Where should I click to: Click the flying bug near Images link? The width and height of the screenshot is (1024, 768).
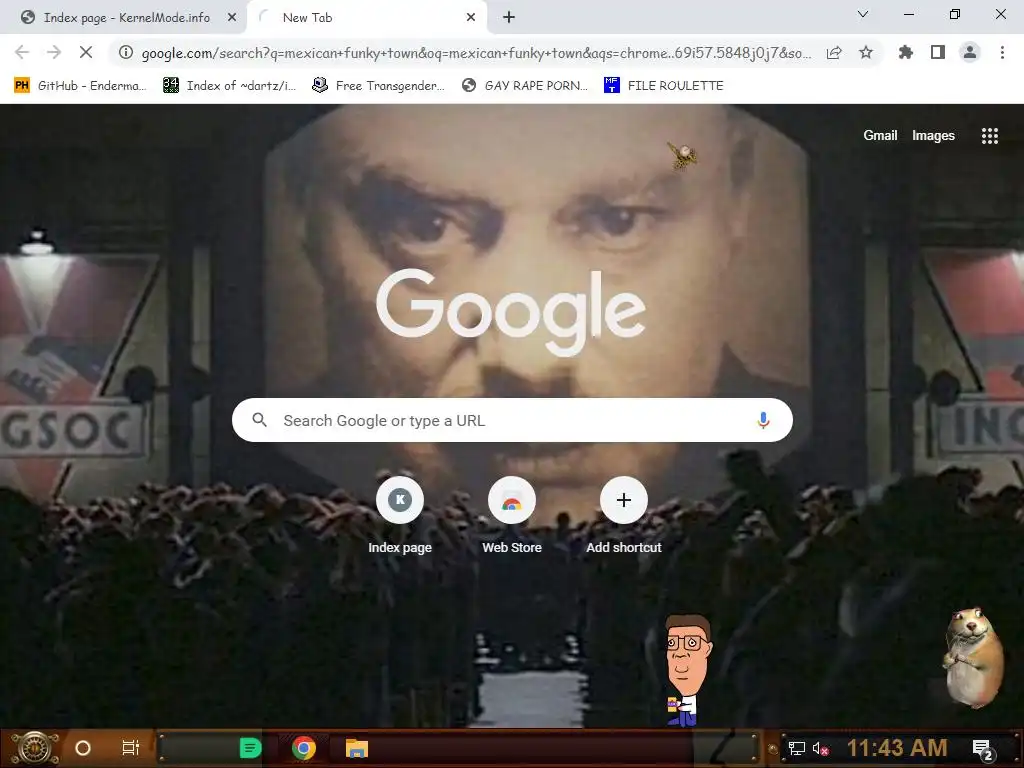click(682, 155)
